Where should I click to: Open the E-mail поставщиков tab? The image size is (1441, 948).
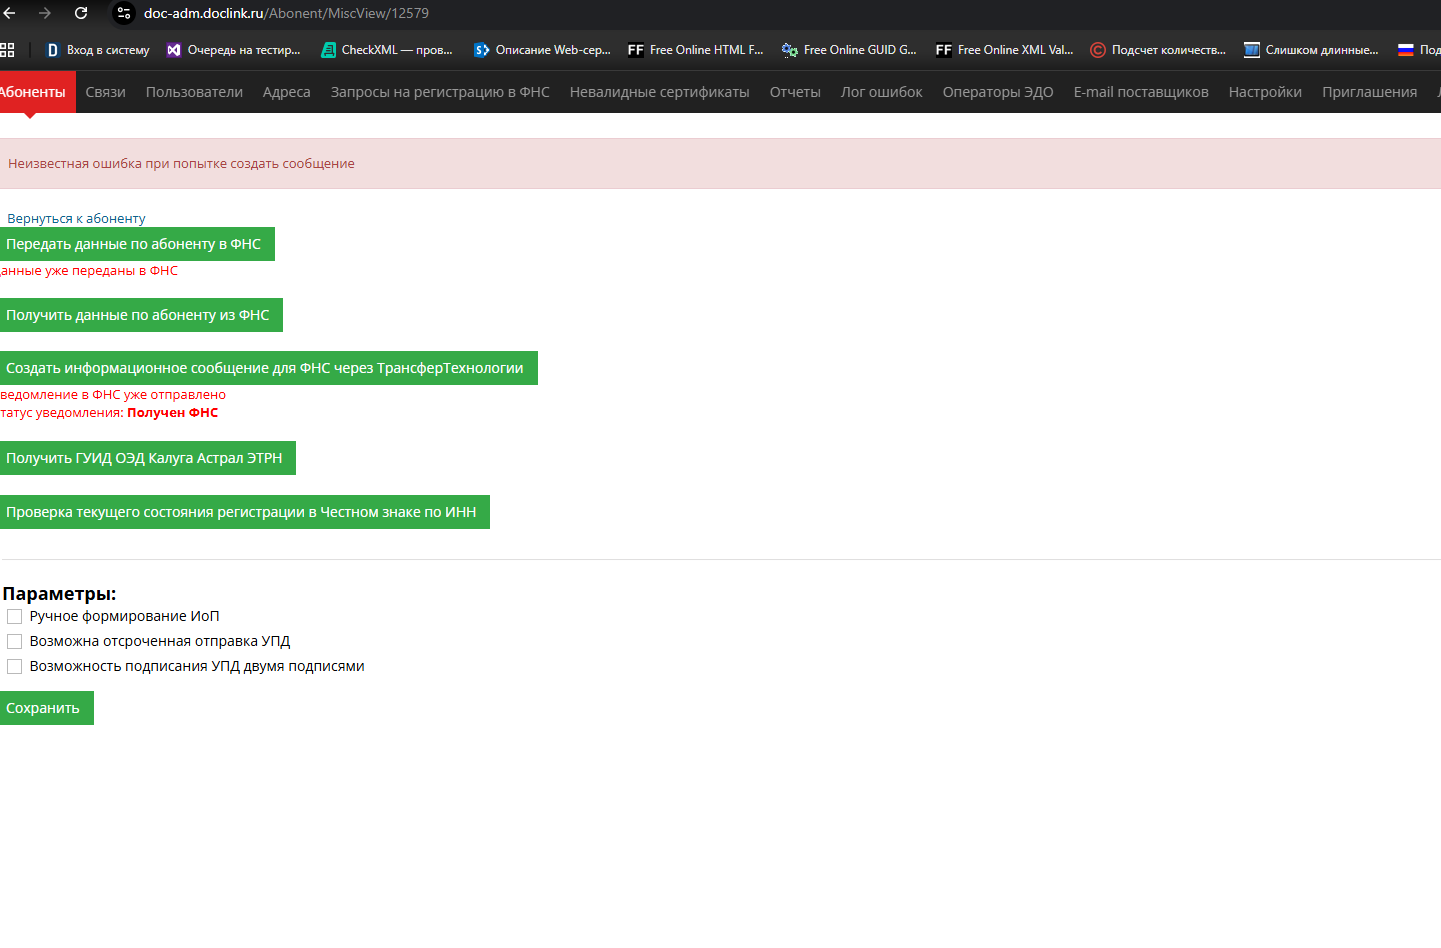tap(1141, 92)
